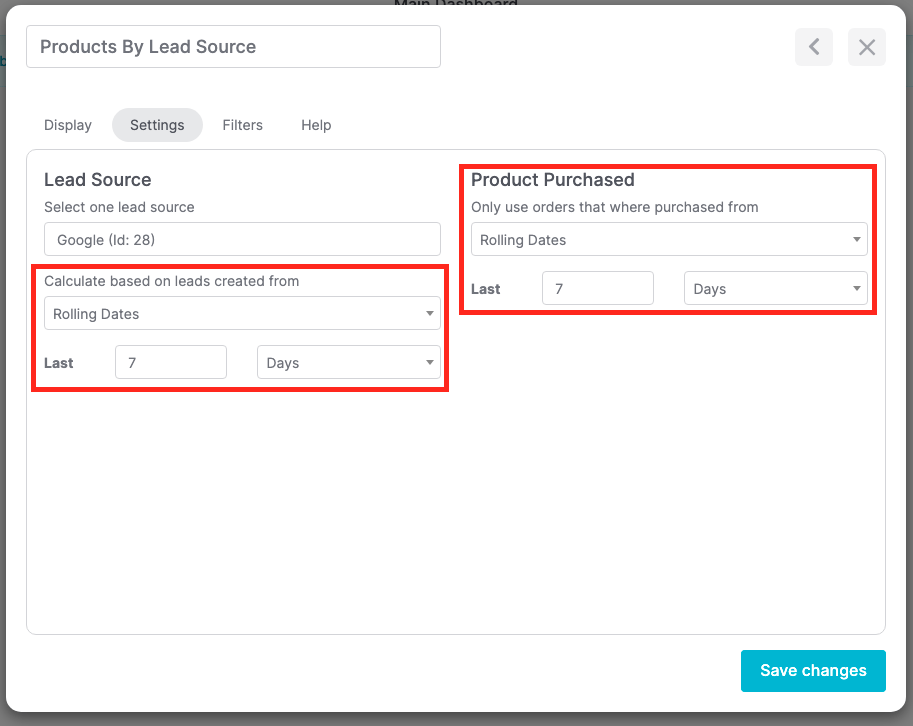This screenshot has width=913, height=726.
Task: Open the Rolling Dates dropdown for lead creation dates
Action: (x=242, y=313)
